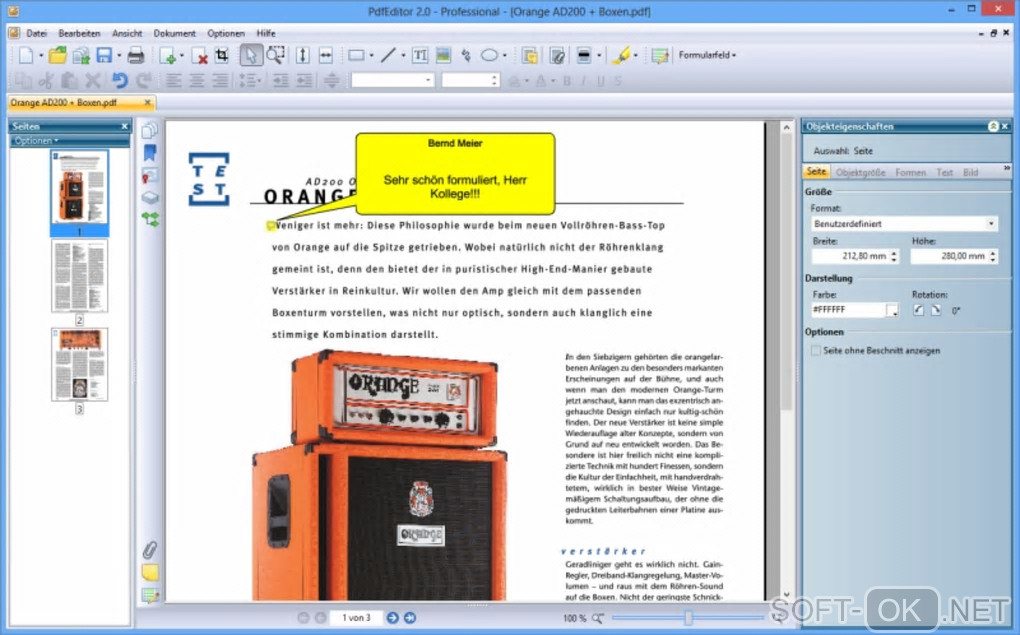Select the line drawing tool
1020x635 pixels.
pos(388,55)
